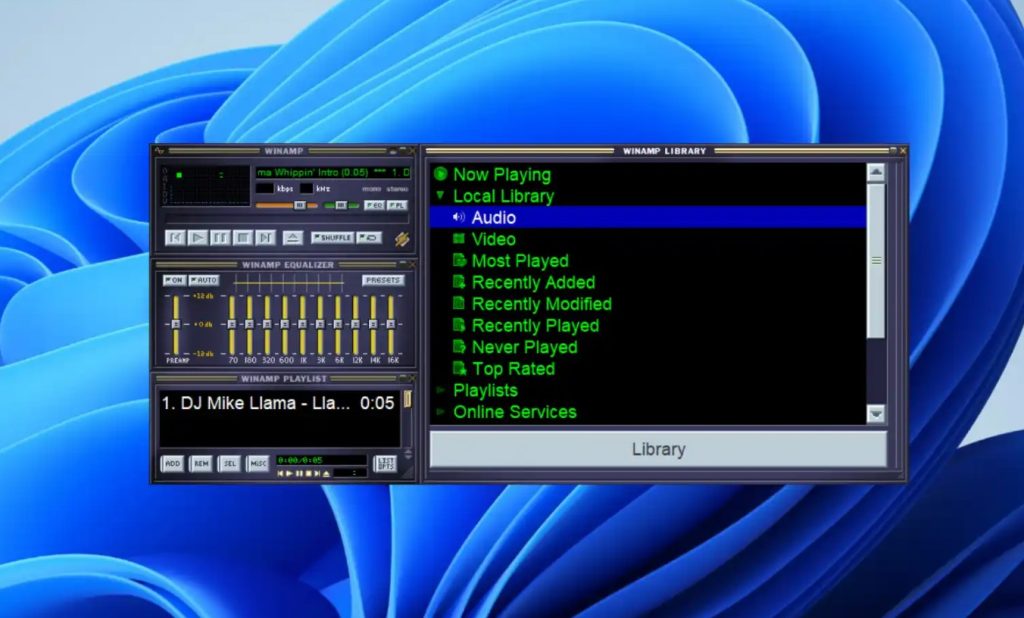Click the mini Stop button in the playlist window
Image resolution: width=1024 pixels, height=618 pixels.
point(308,474)
